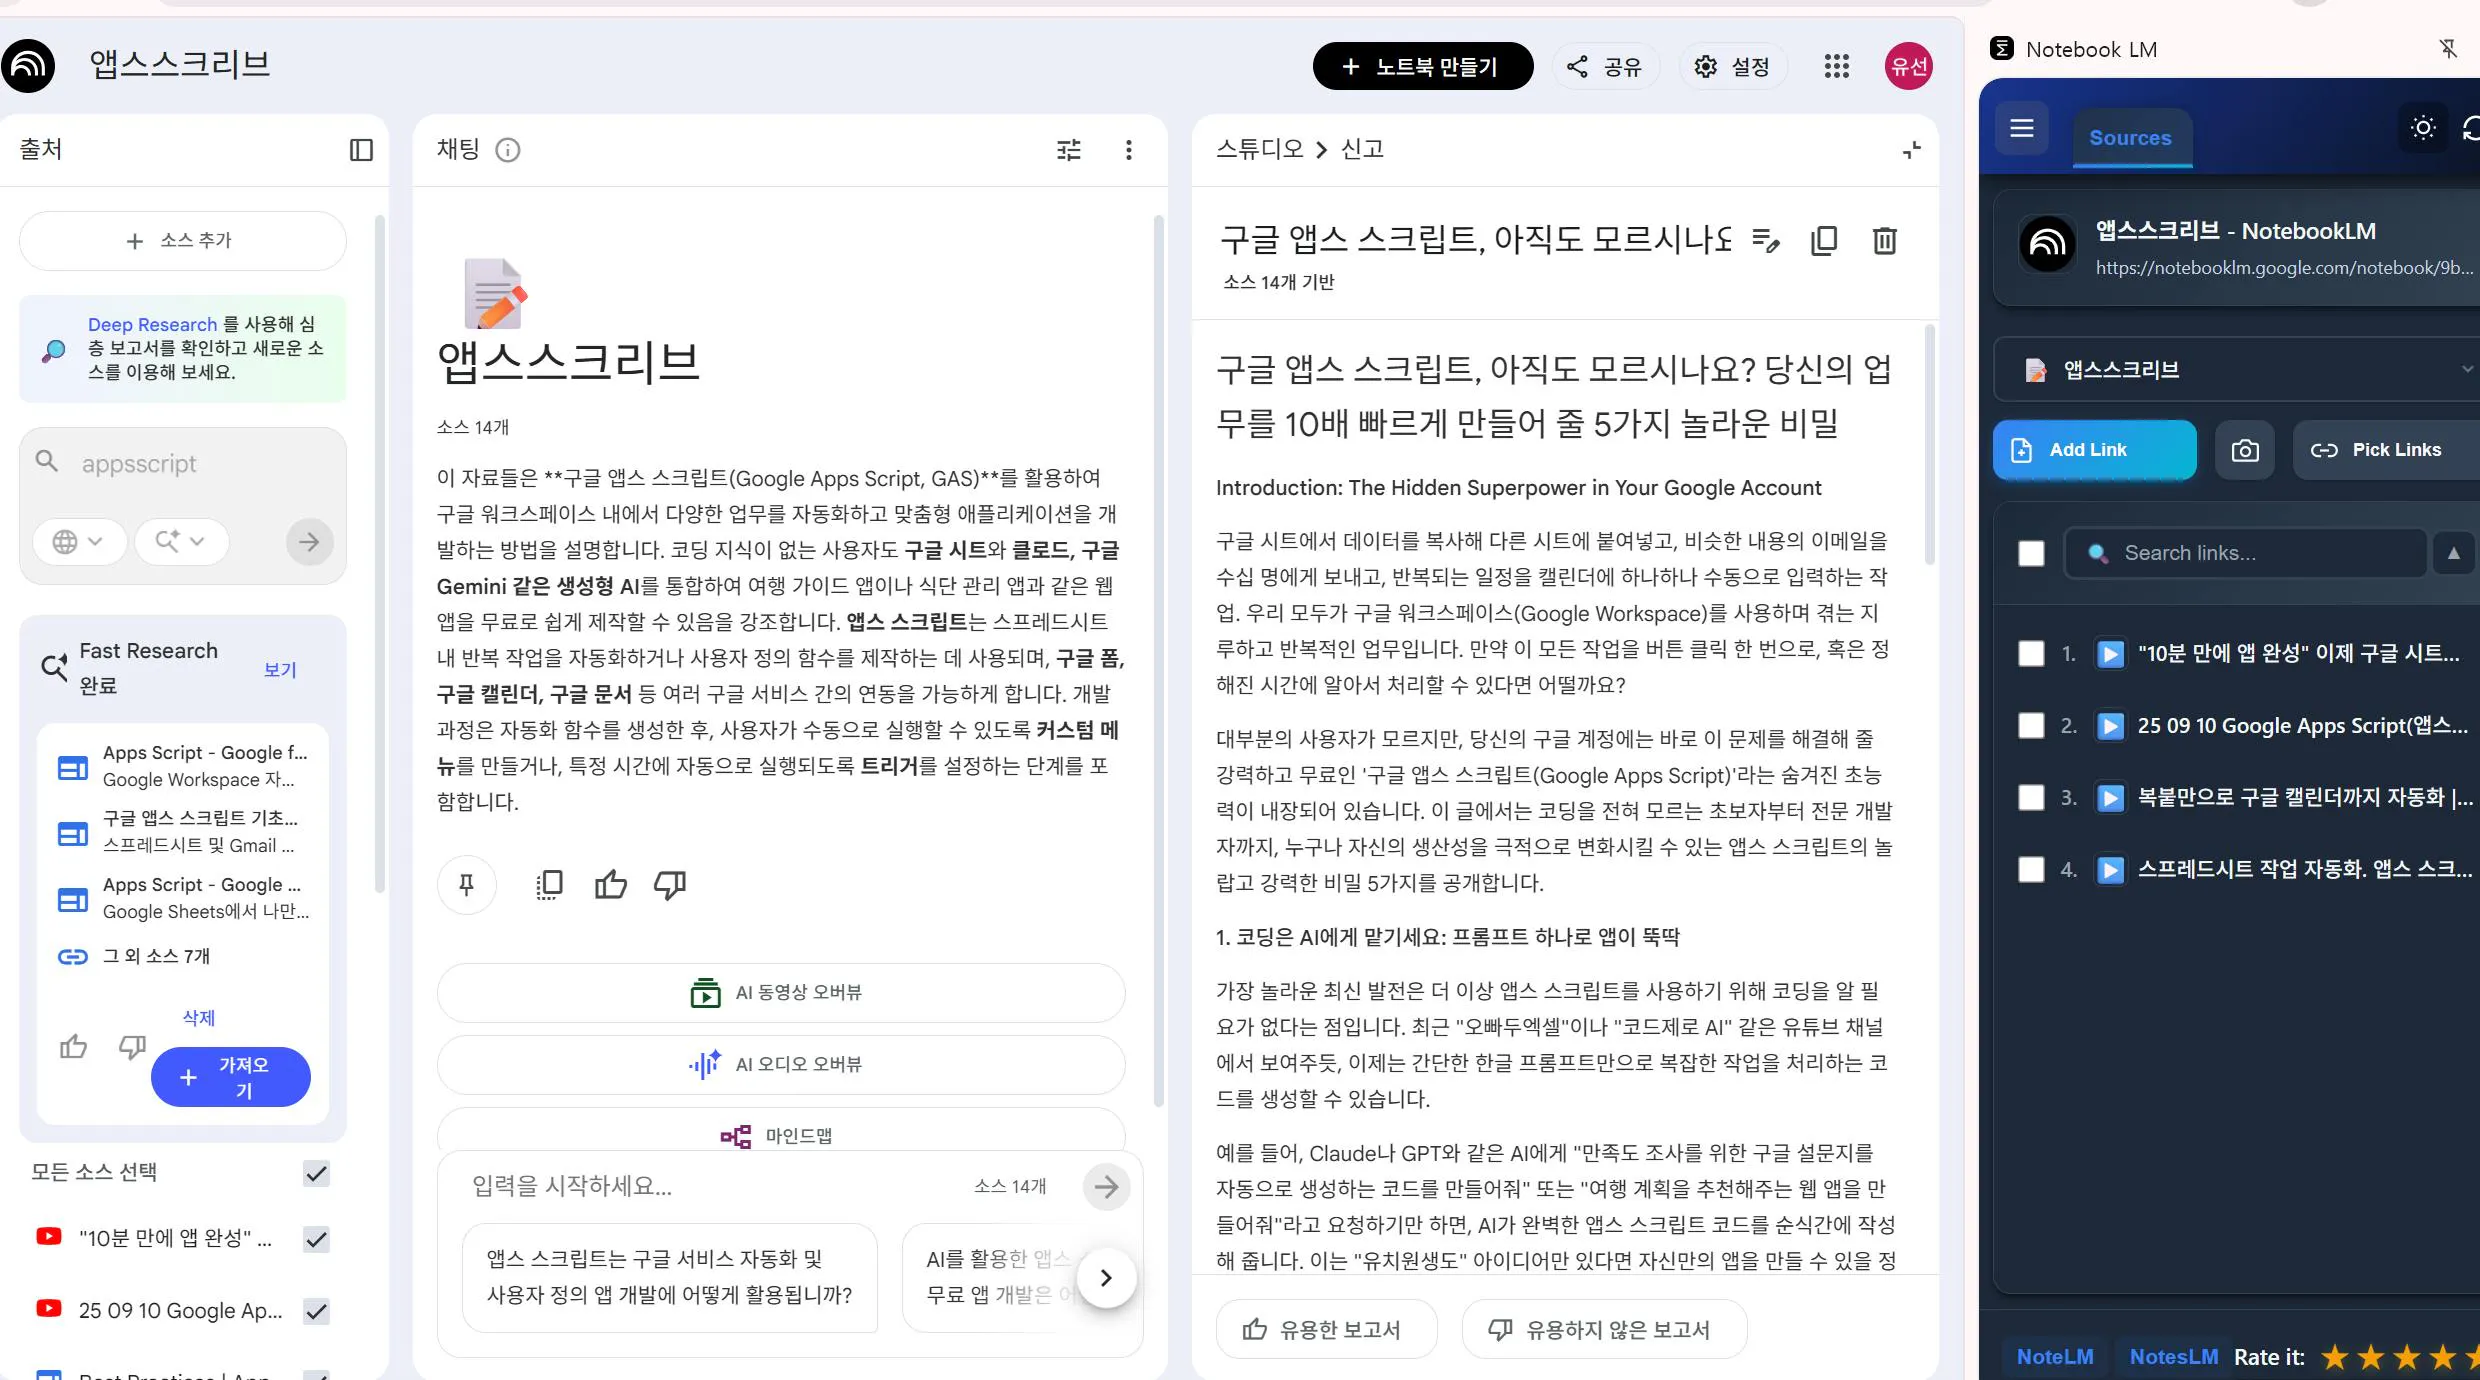Capture page with camera icon in extension

click(x=2245, y=449)
